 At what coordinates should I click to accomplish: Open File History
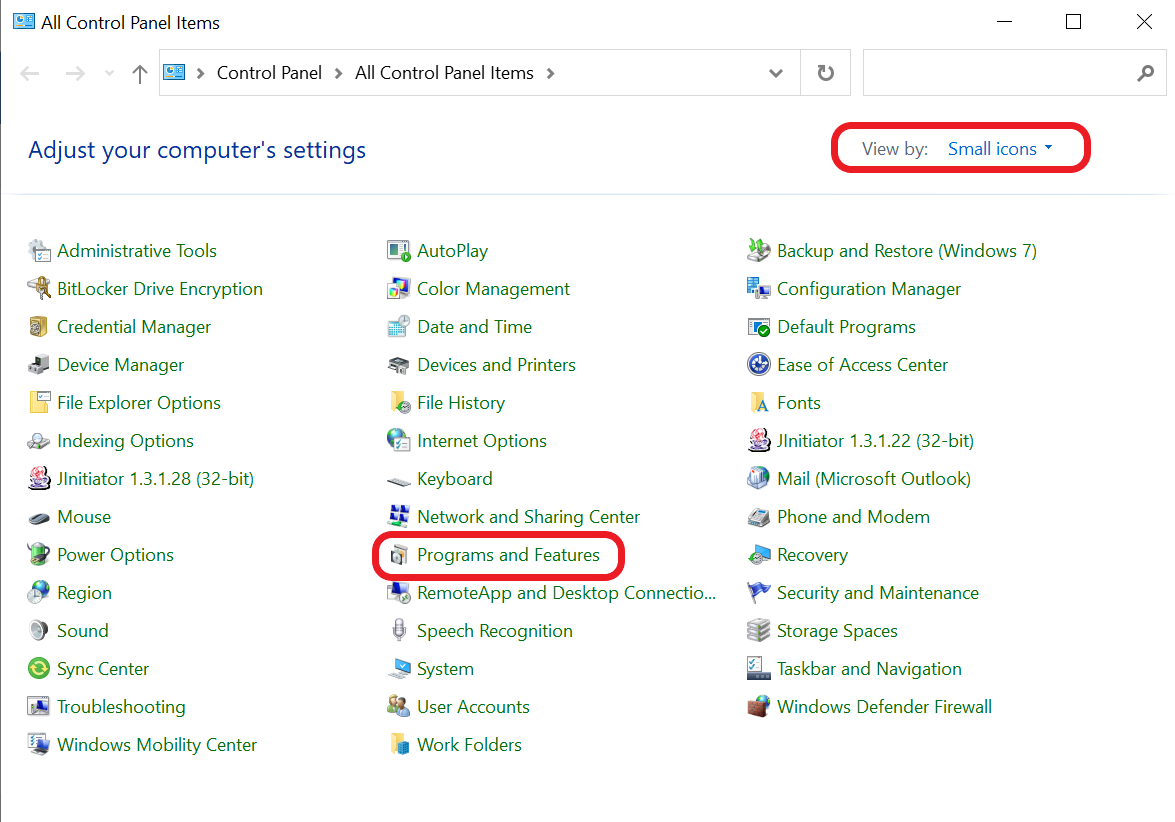pyautogui.click(x=459, y=402)
